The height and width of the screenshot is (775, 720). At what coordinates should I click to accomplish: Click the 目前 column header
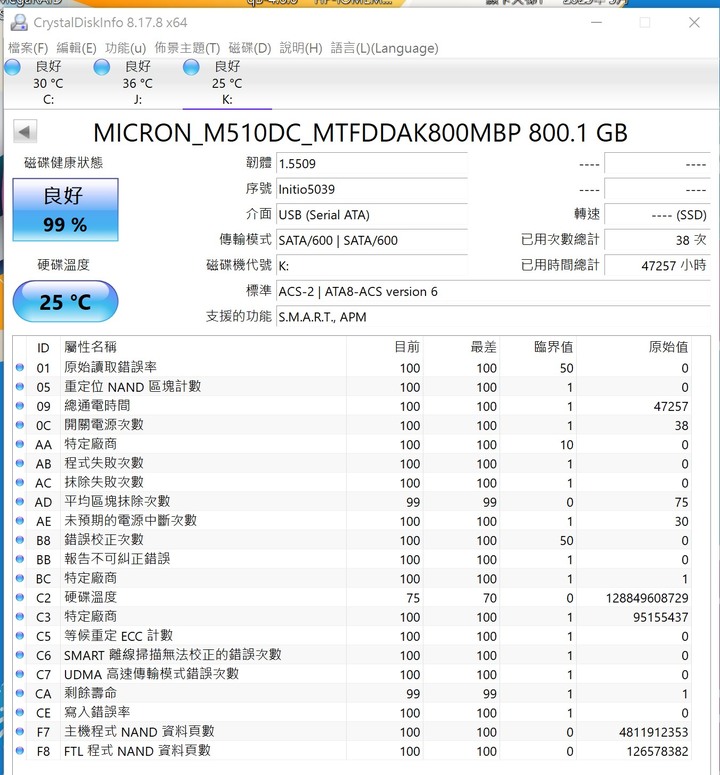point(384,347)
